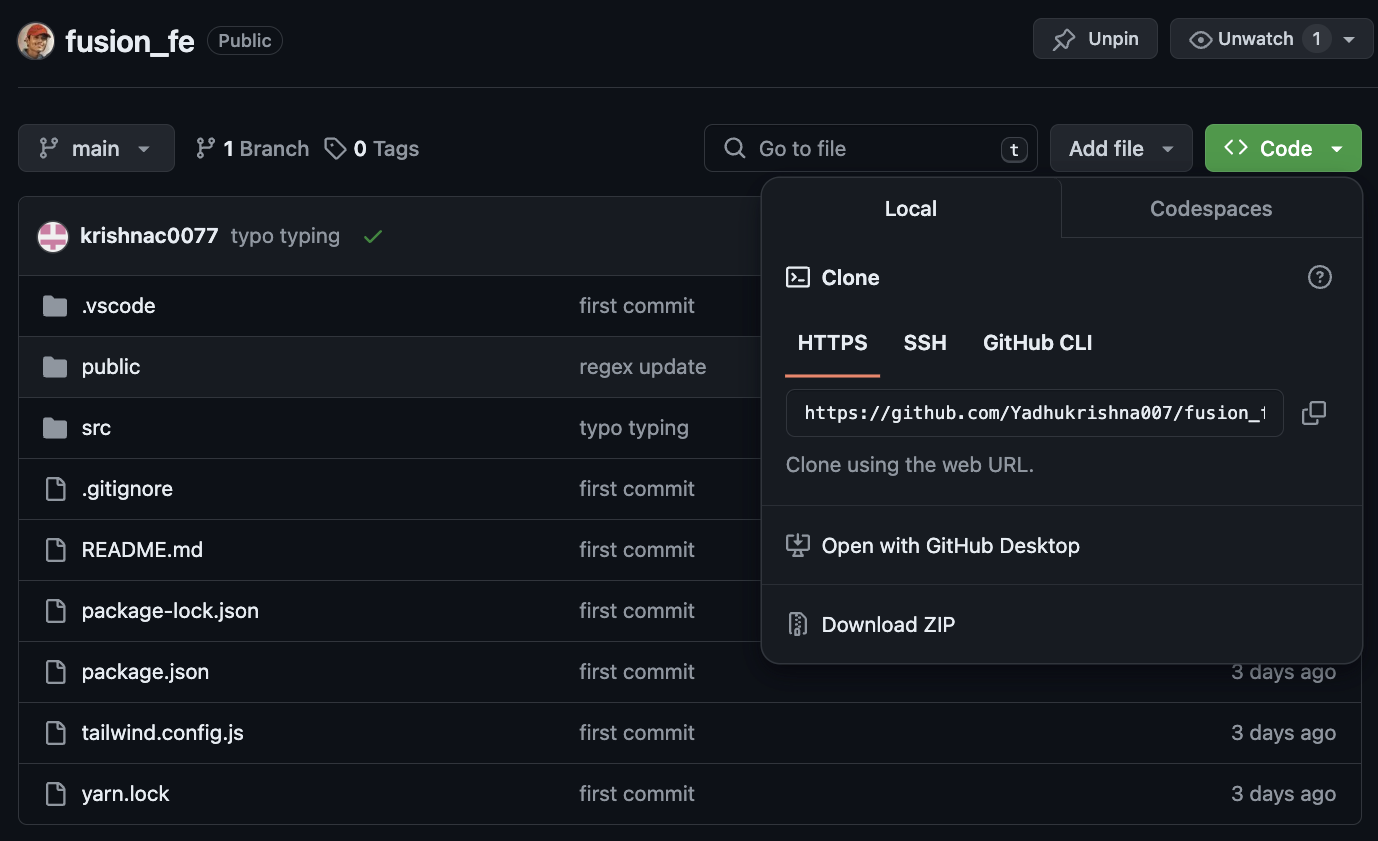This screenshot has width=1378, height=841.
Task: Open the 'regex update' commit on public row
Action: coord(642,367)
